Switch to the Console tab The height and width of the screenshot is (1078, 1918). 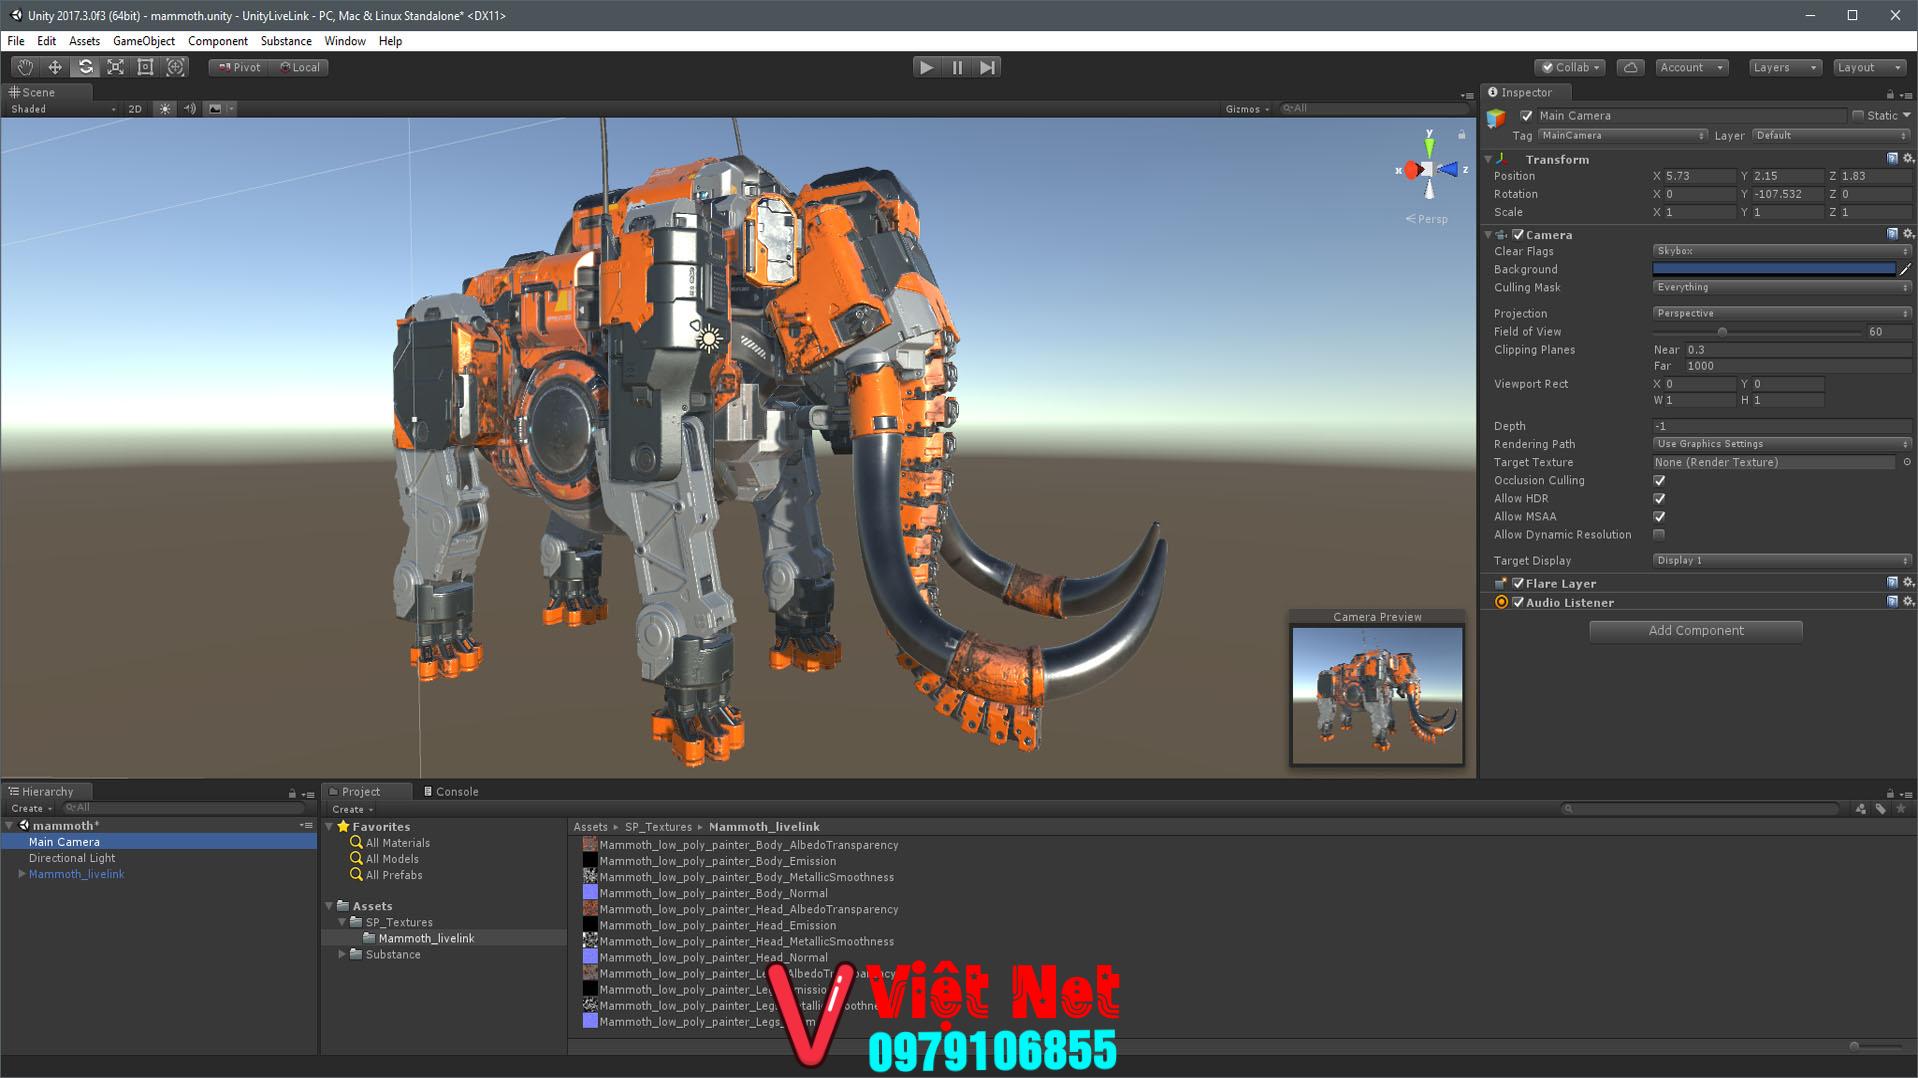click(x=451, y=791)
